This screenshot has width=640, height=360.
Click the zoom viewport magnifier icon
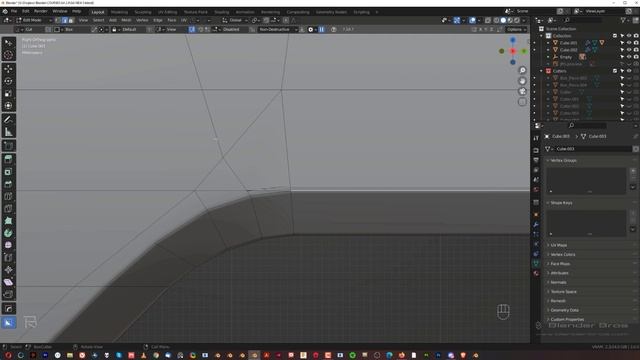click(x=522, y=70)
